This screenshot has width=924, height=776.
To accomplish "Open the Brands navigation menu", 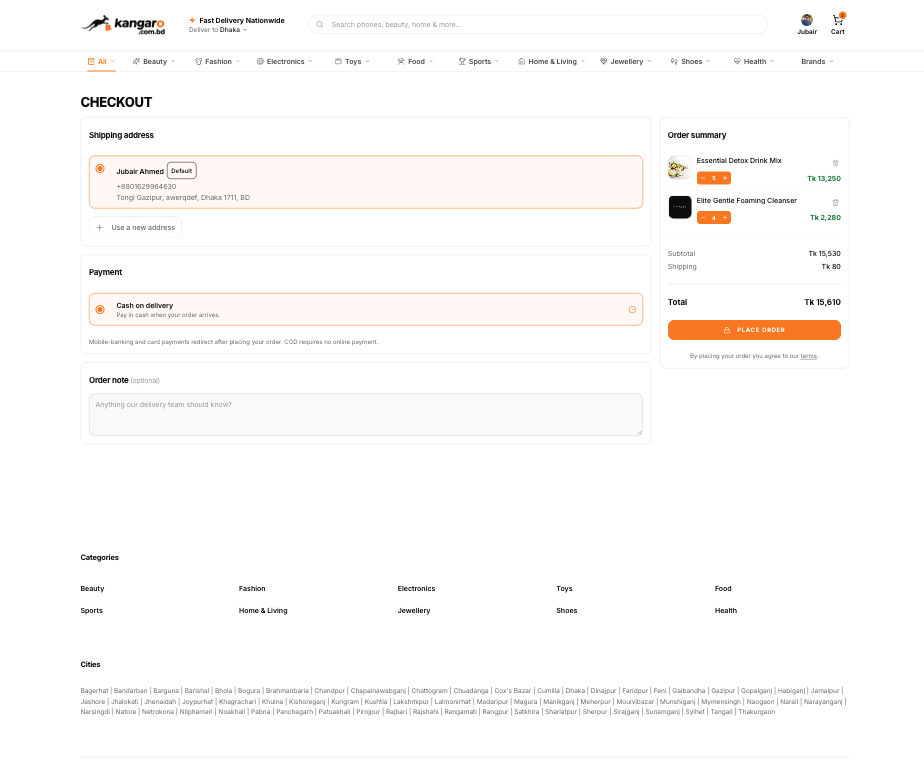I will click(817, 61).
